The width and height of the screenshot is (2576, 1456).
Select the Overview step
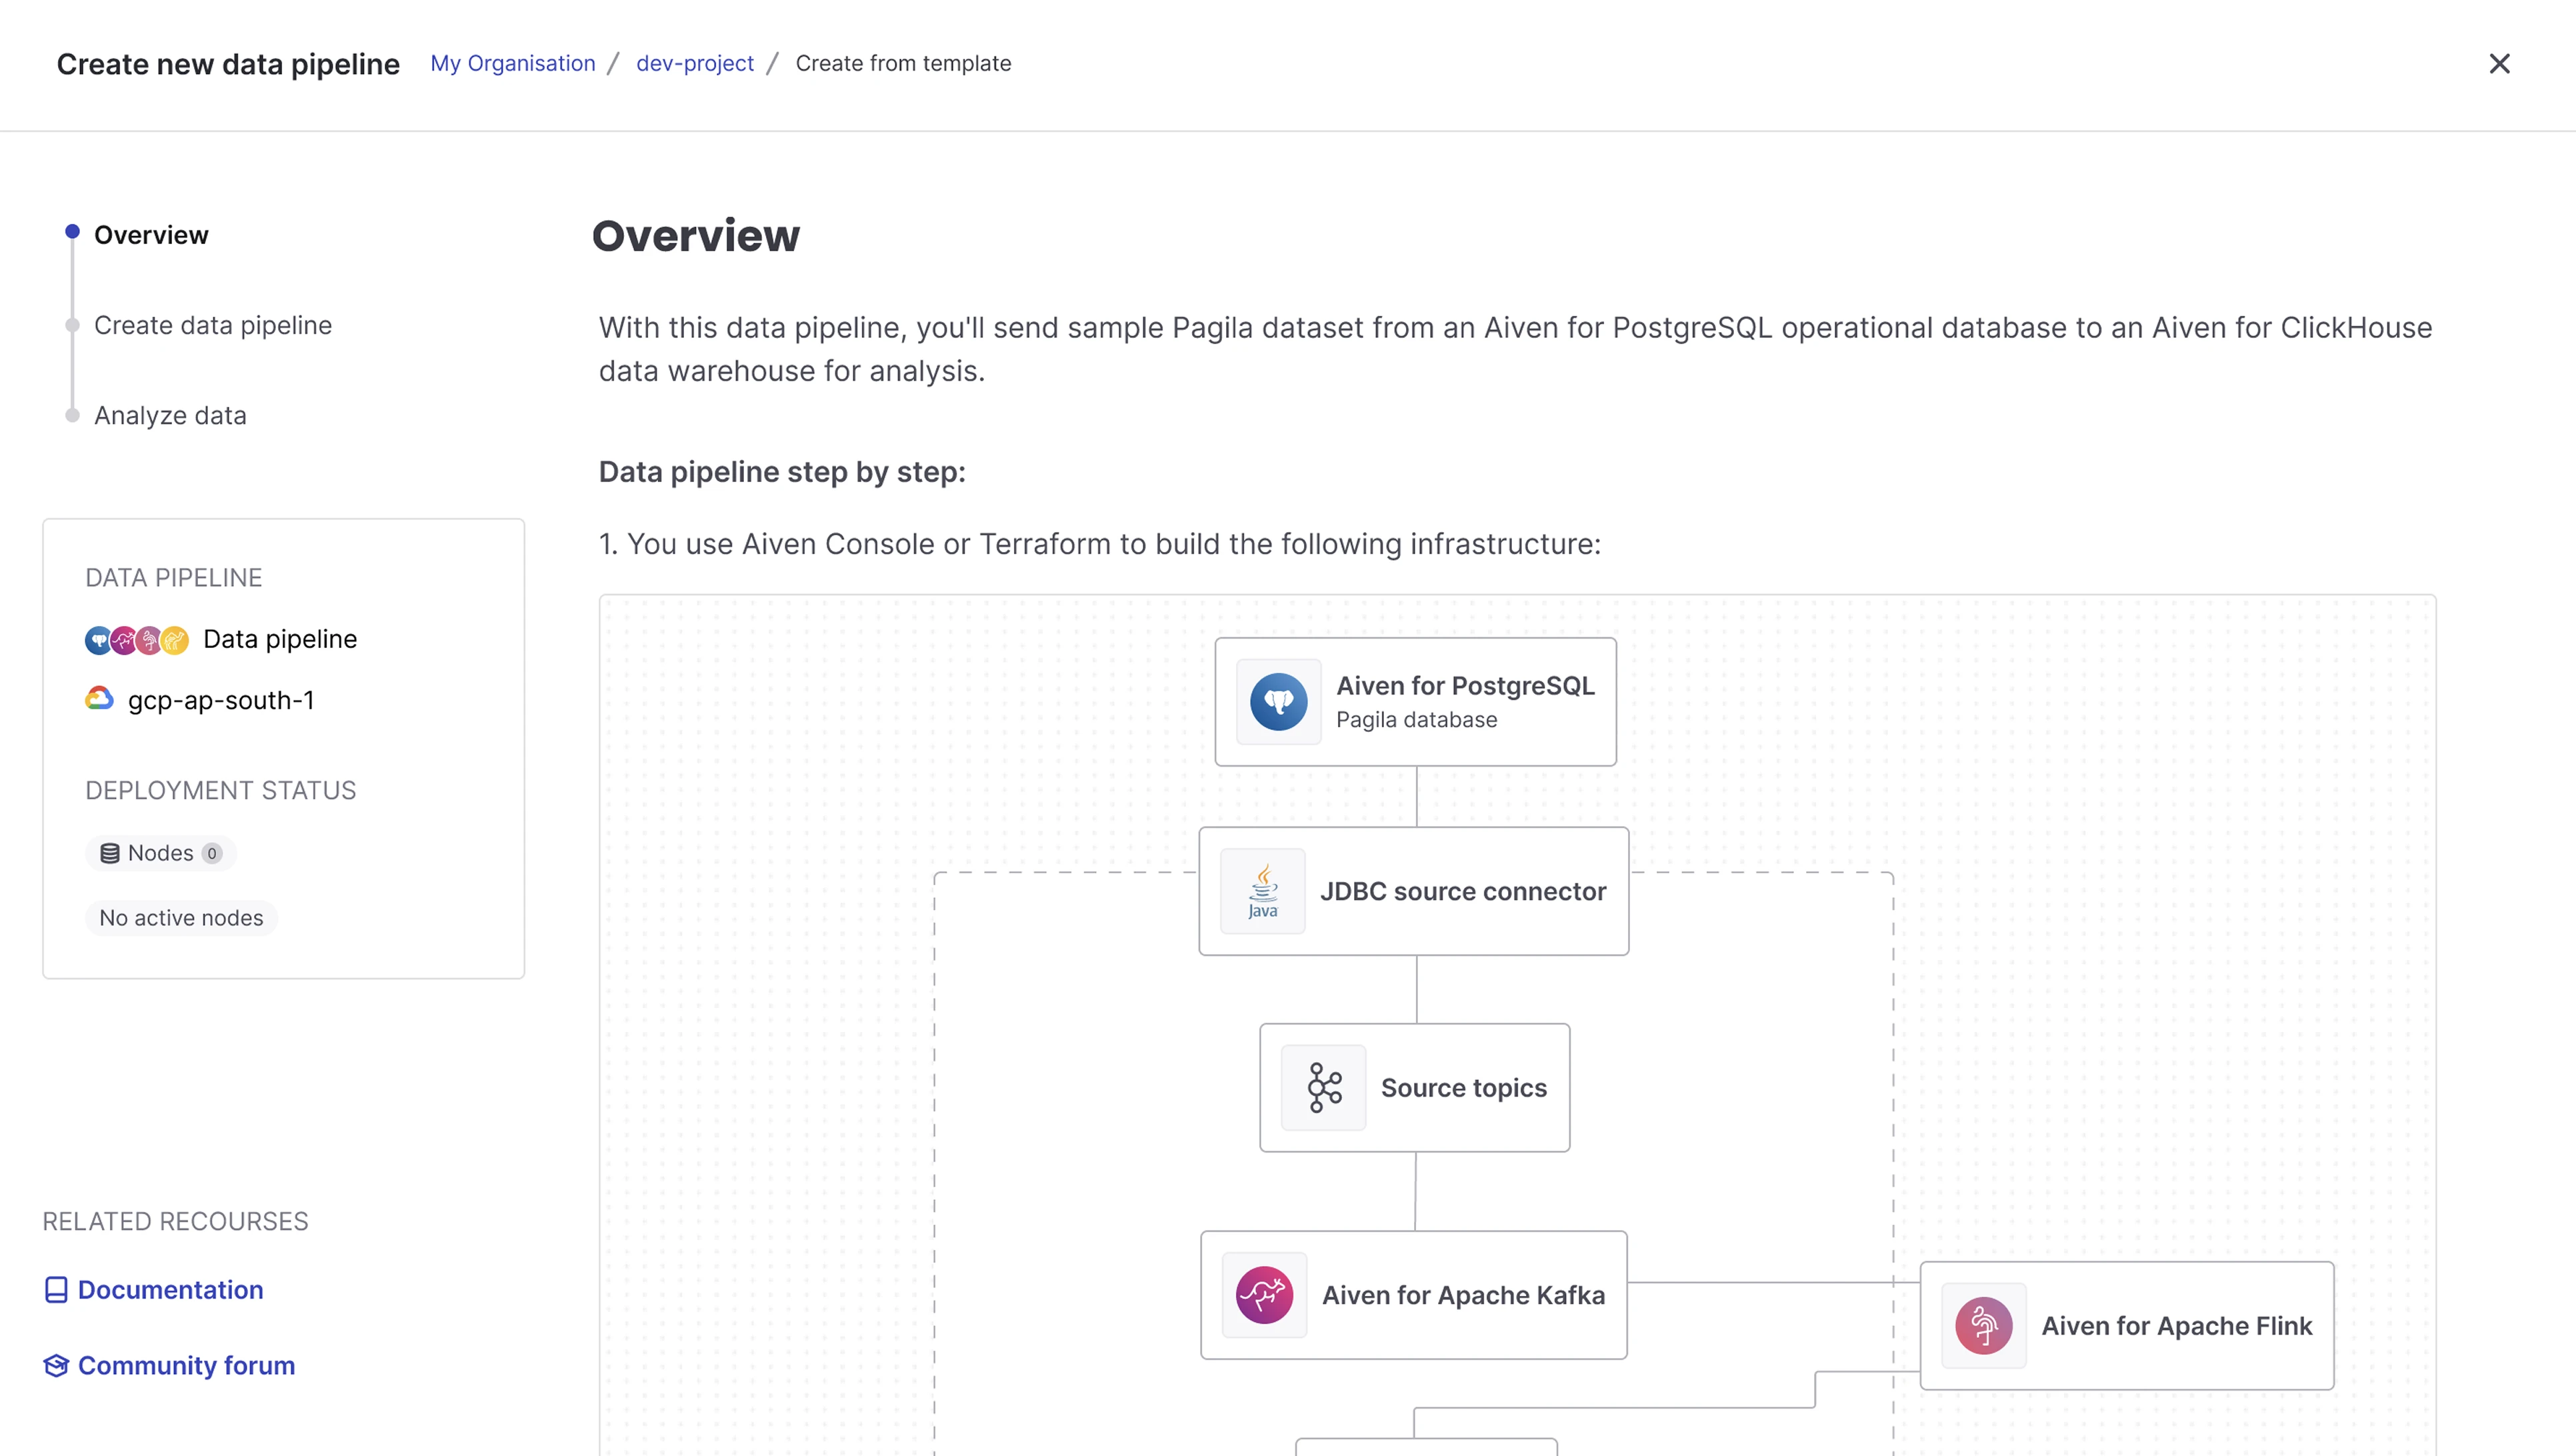(151, 235)
